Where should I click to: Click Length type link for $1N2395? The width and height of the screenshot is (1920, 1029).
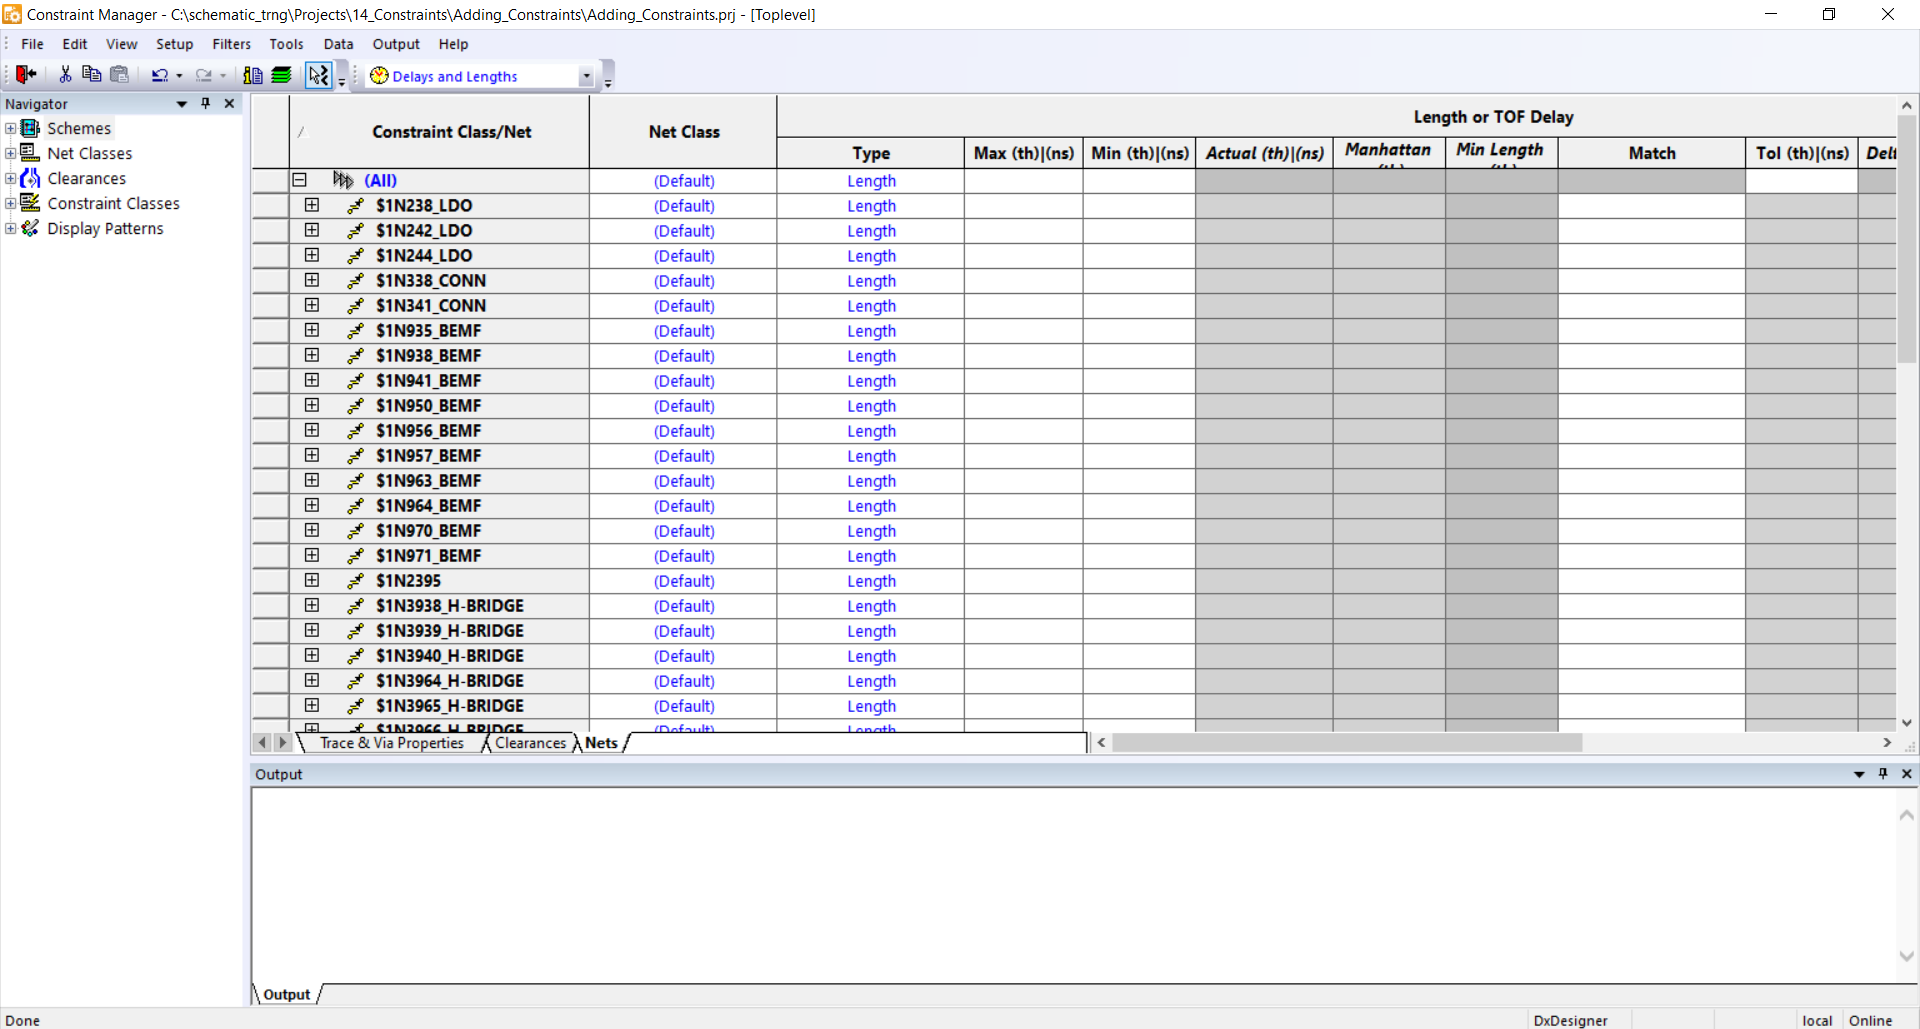tap(871, 581)
